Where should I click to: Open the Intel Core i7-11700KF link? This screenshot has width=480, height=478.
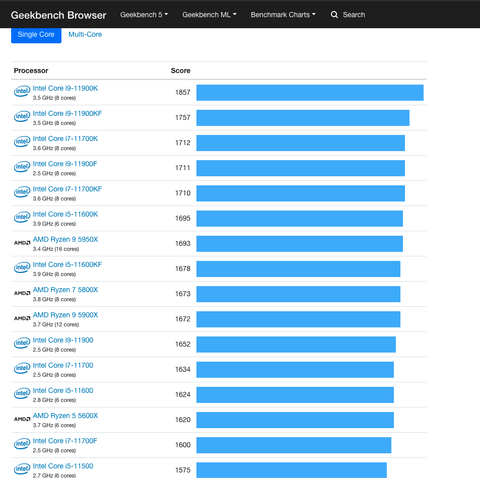click(x=67, y=189)
